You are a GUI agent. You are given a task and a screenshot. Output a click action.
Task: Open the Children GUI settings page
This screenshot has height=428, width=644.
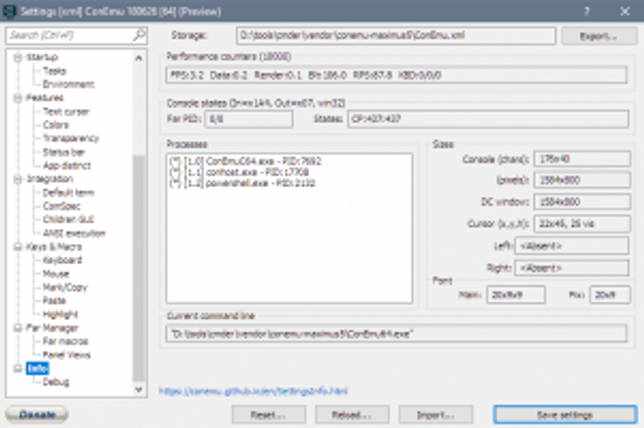[x=68, y=220]
